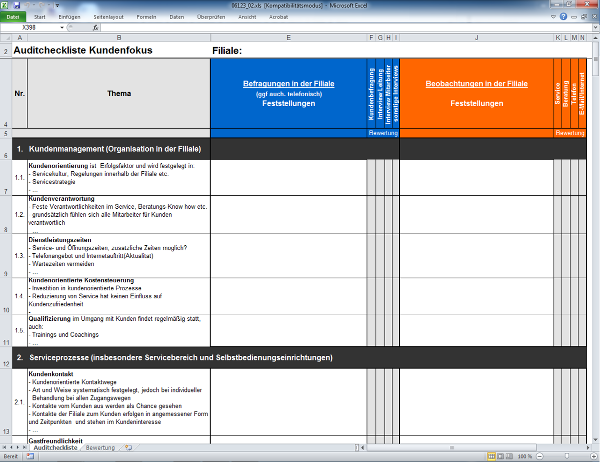Open the Acrobat ribbon tab
This screenshot has height=462, width=600.
278,17
